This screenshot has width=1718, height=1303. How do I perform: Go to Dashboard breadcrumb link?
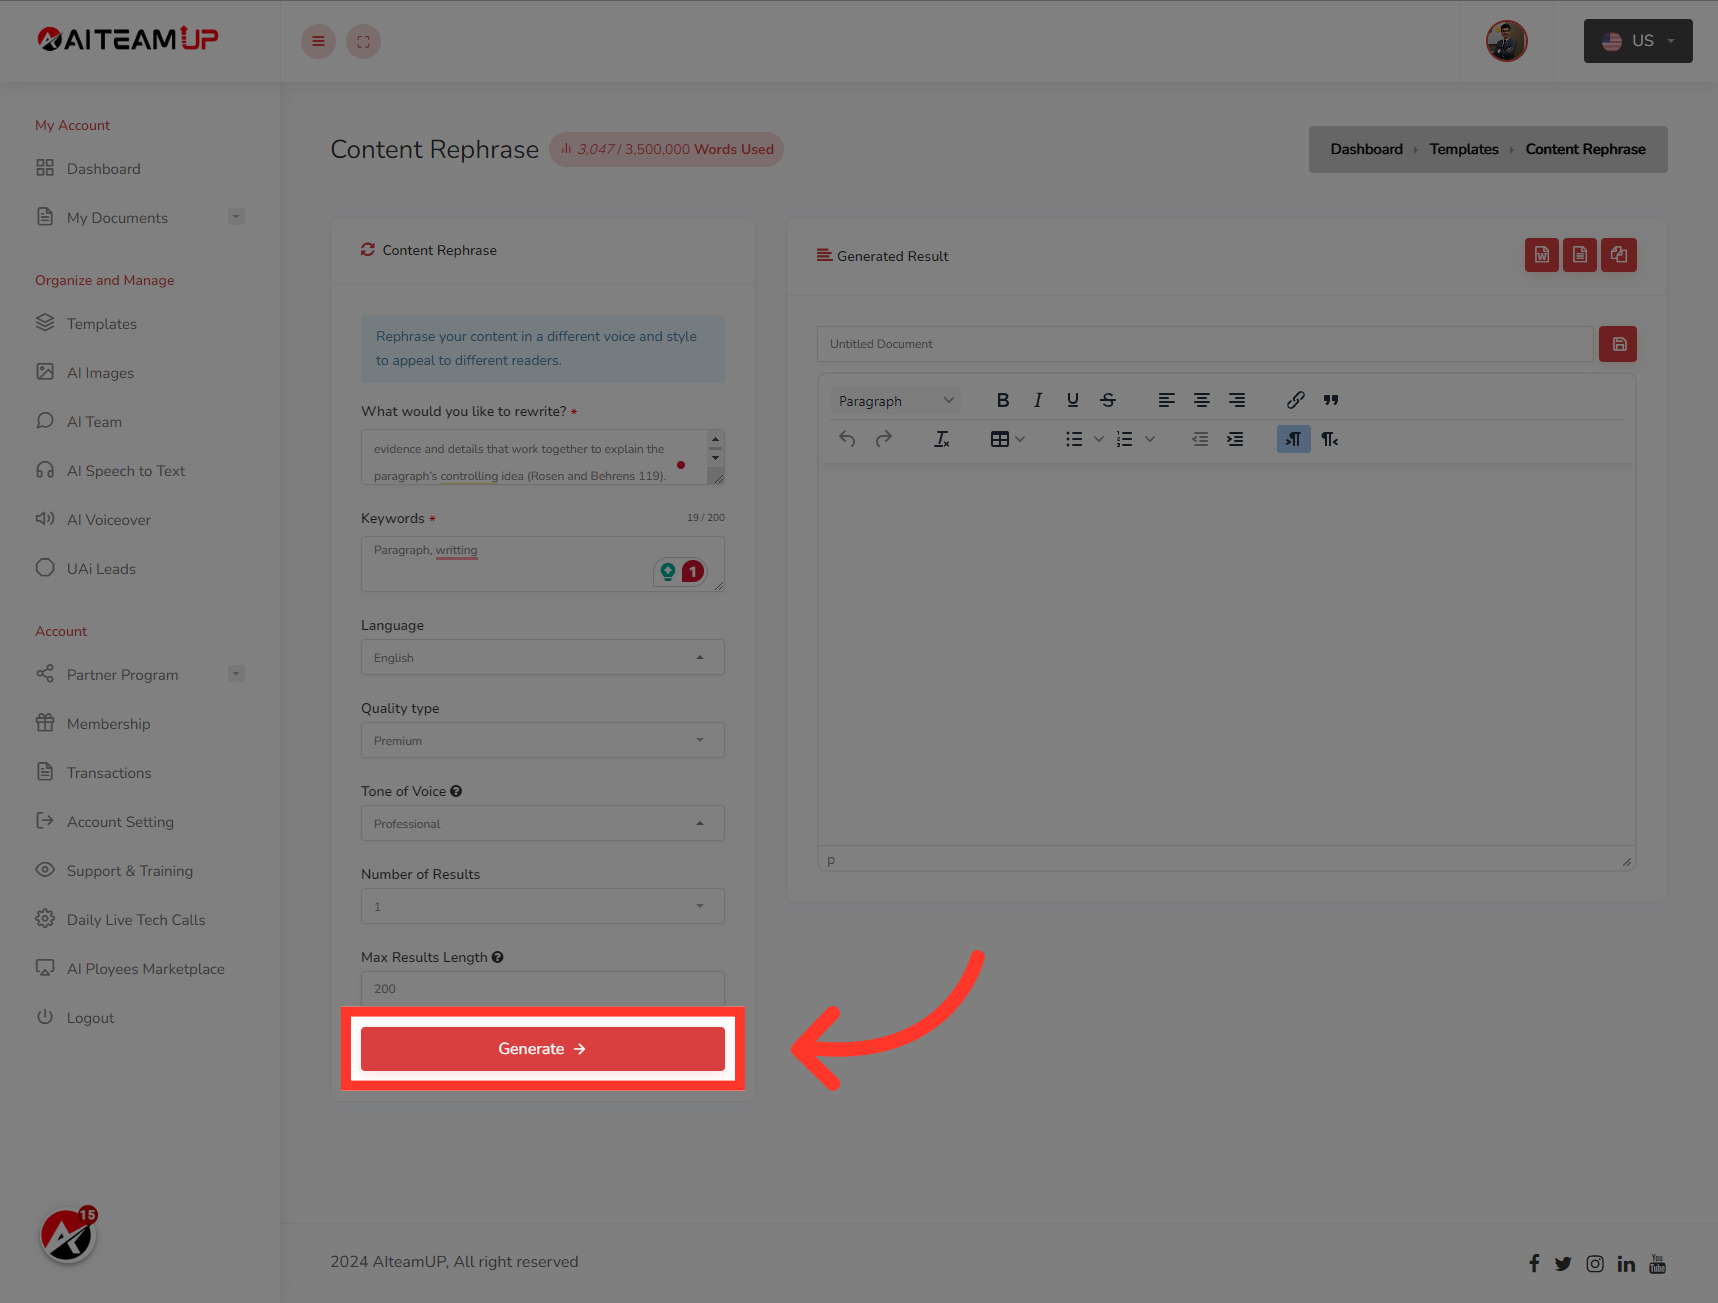[x=1366, y=149]
